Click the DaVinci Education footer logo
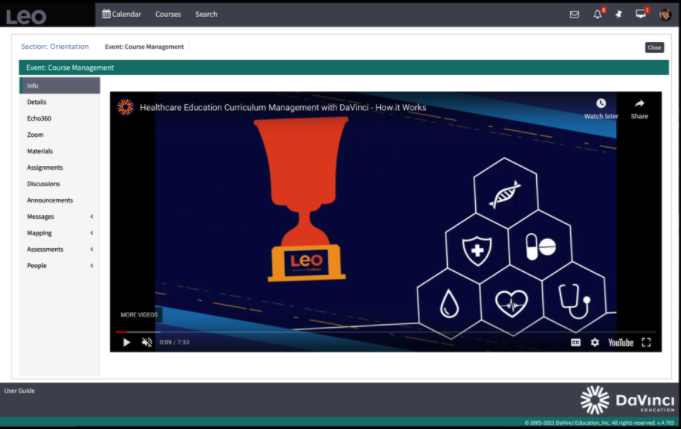Image resolution: width=681 pixels, height=429 pixels. [x=627, y=400]
